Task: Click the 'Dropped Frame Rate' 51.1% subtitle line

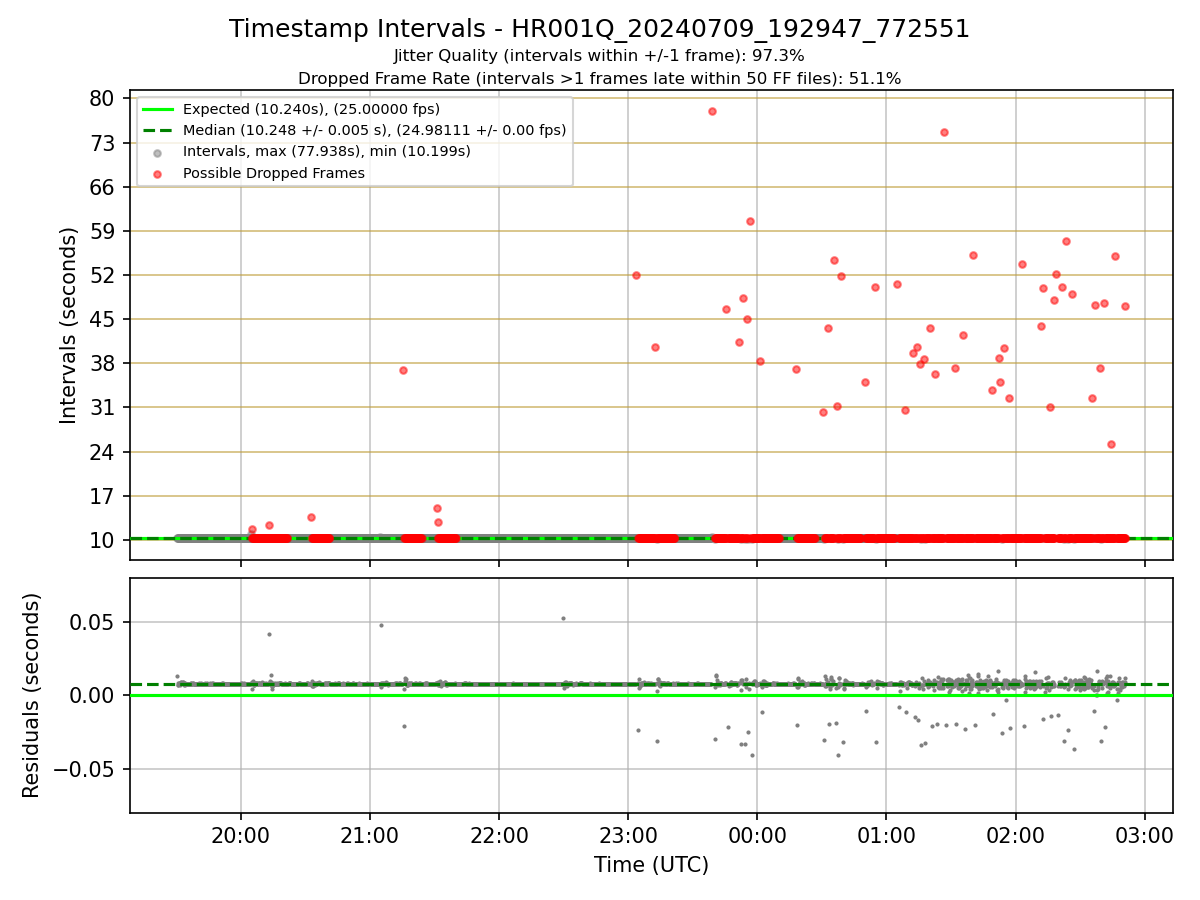Action: [599, 78]
